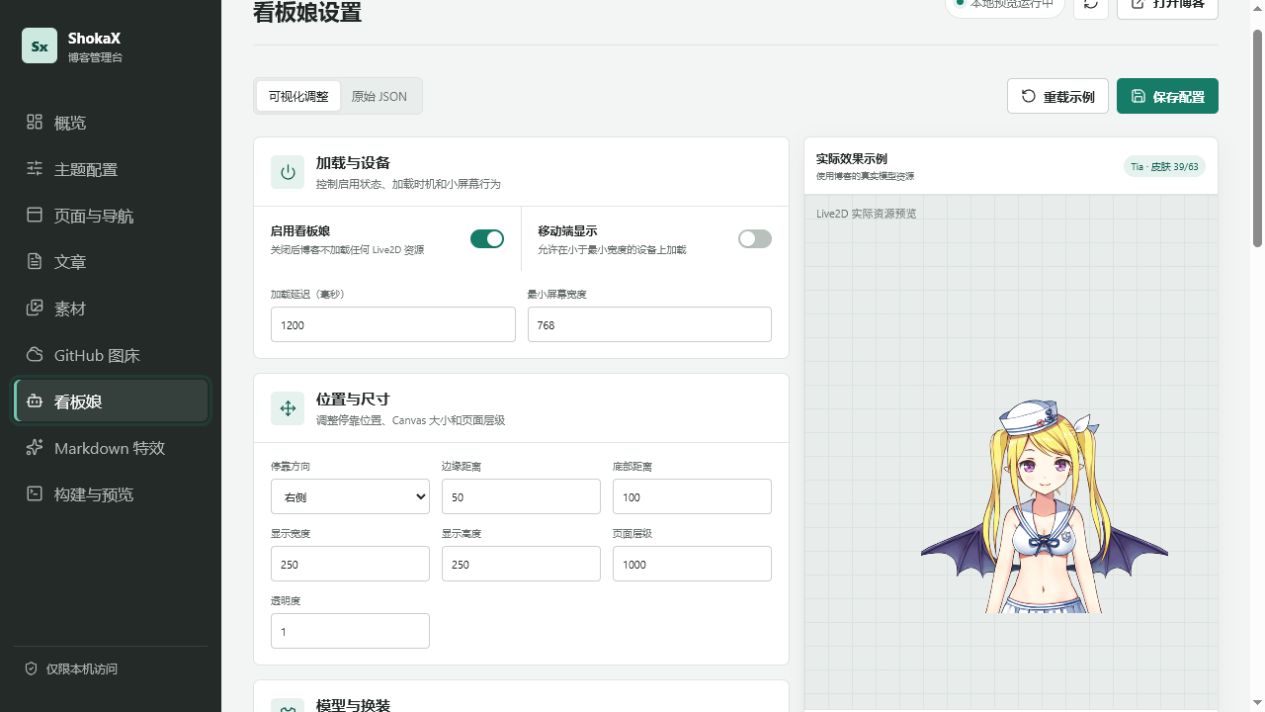
Task: Enable the 移动端显示 switch
Action: (755, 239)
